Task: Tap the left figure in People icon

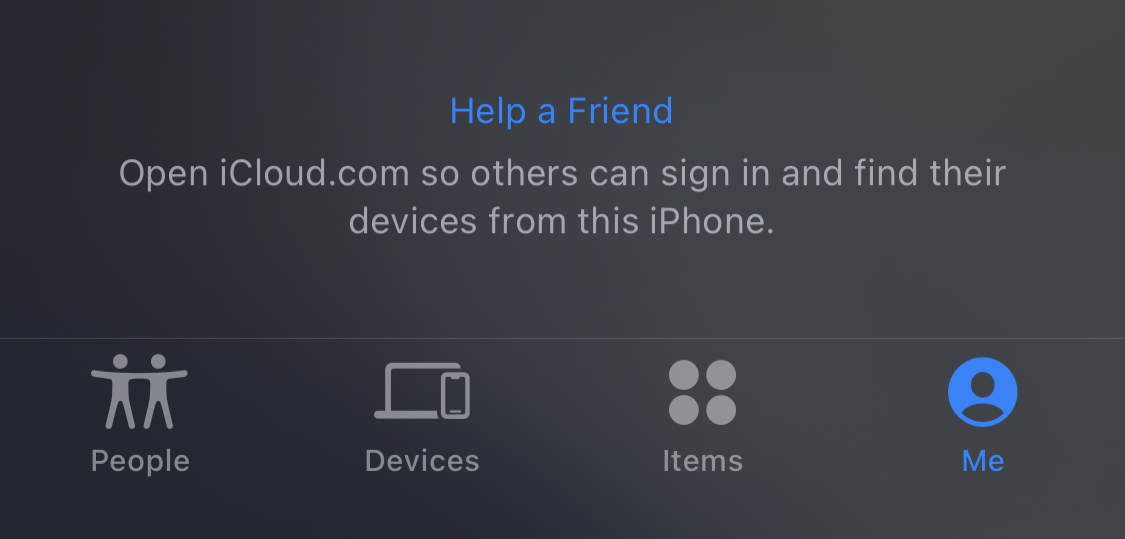Action: [119, 391]
